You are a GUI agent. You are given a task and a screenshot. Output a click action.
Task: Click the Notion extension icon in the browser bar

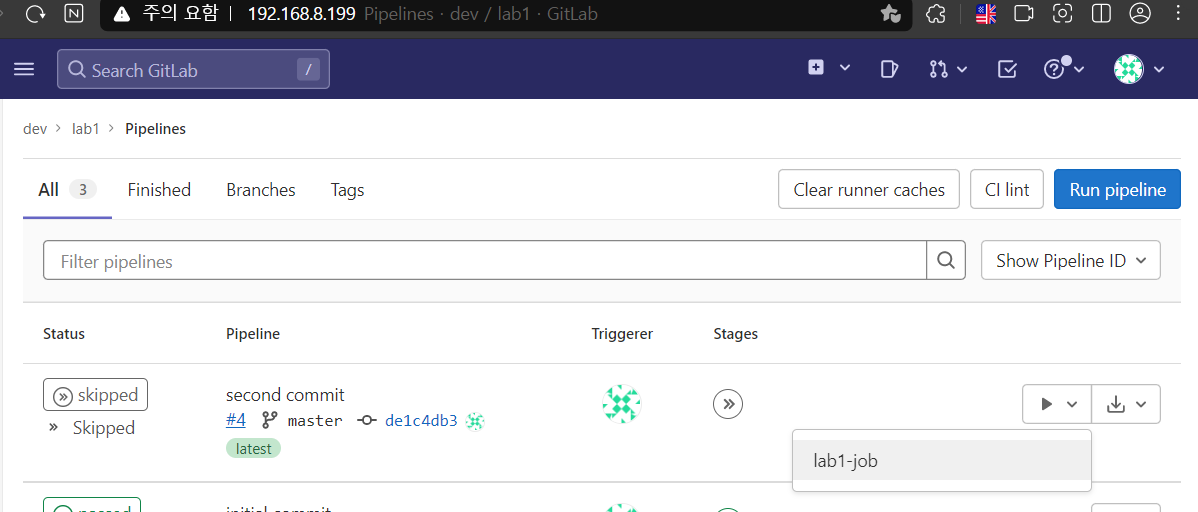point(74,14)
